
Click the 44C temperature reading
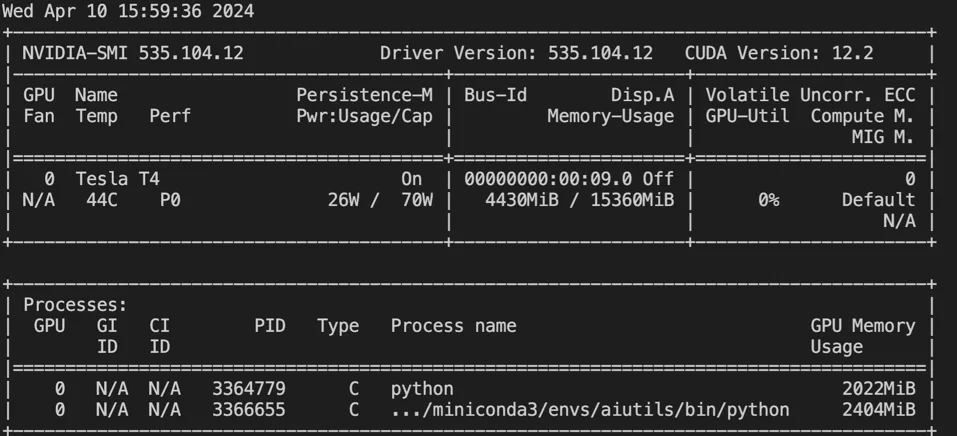coord(101,200)
